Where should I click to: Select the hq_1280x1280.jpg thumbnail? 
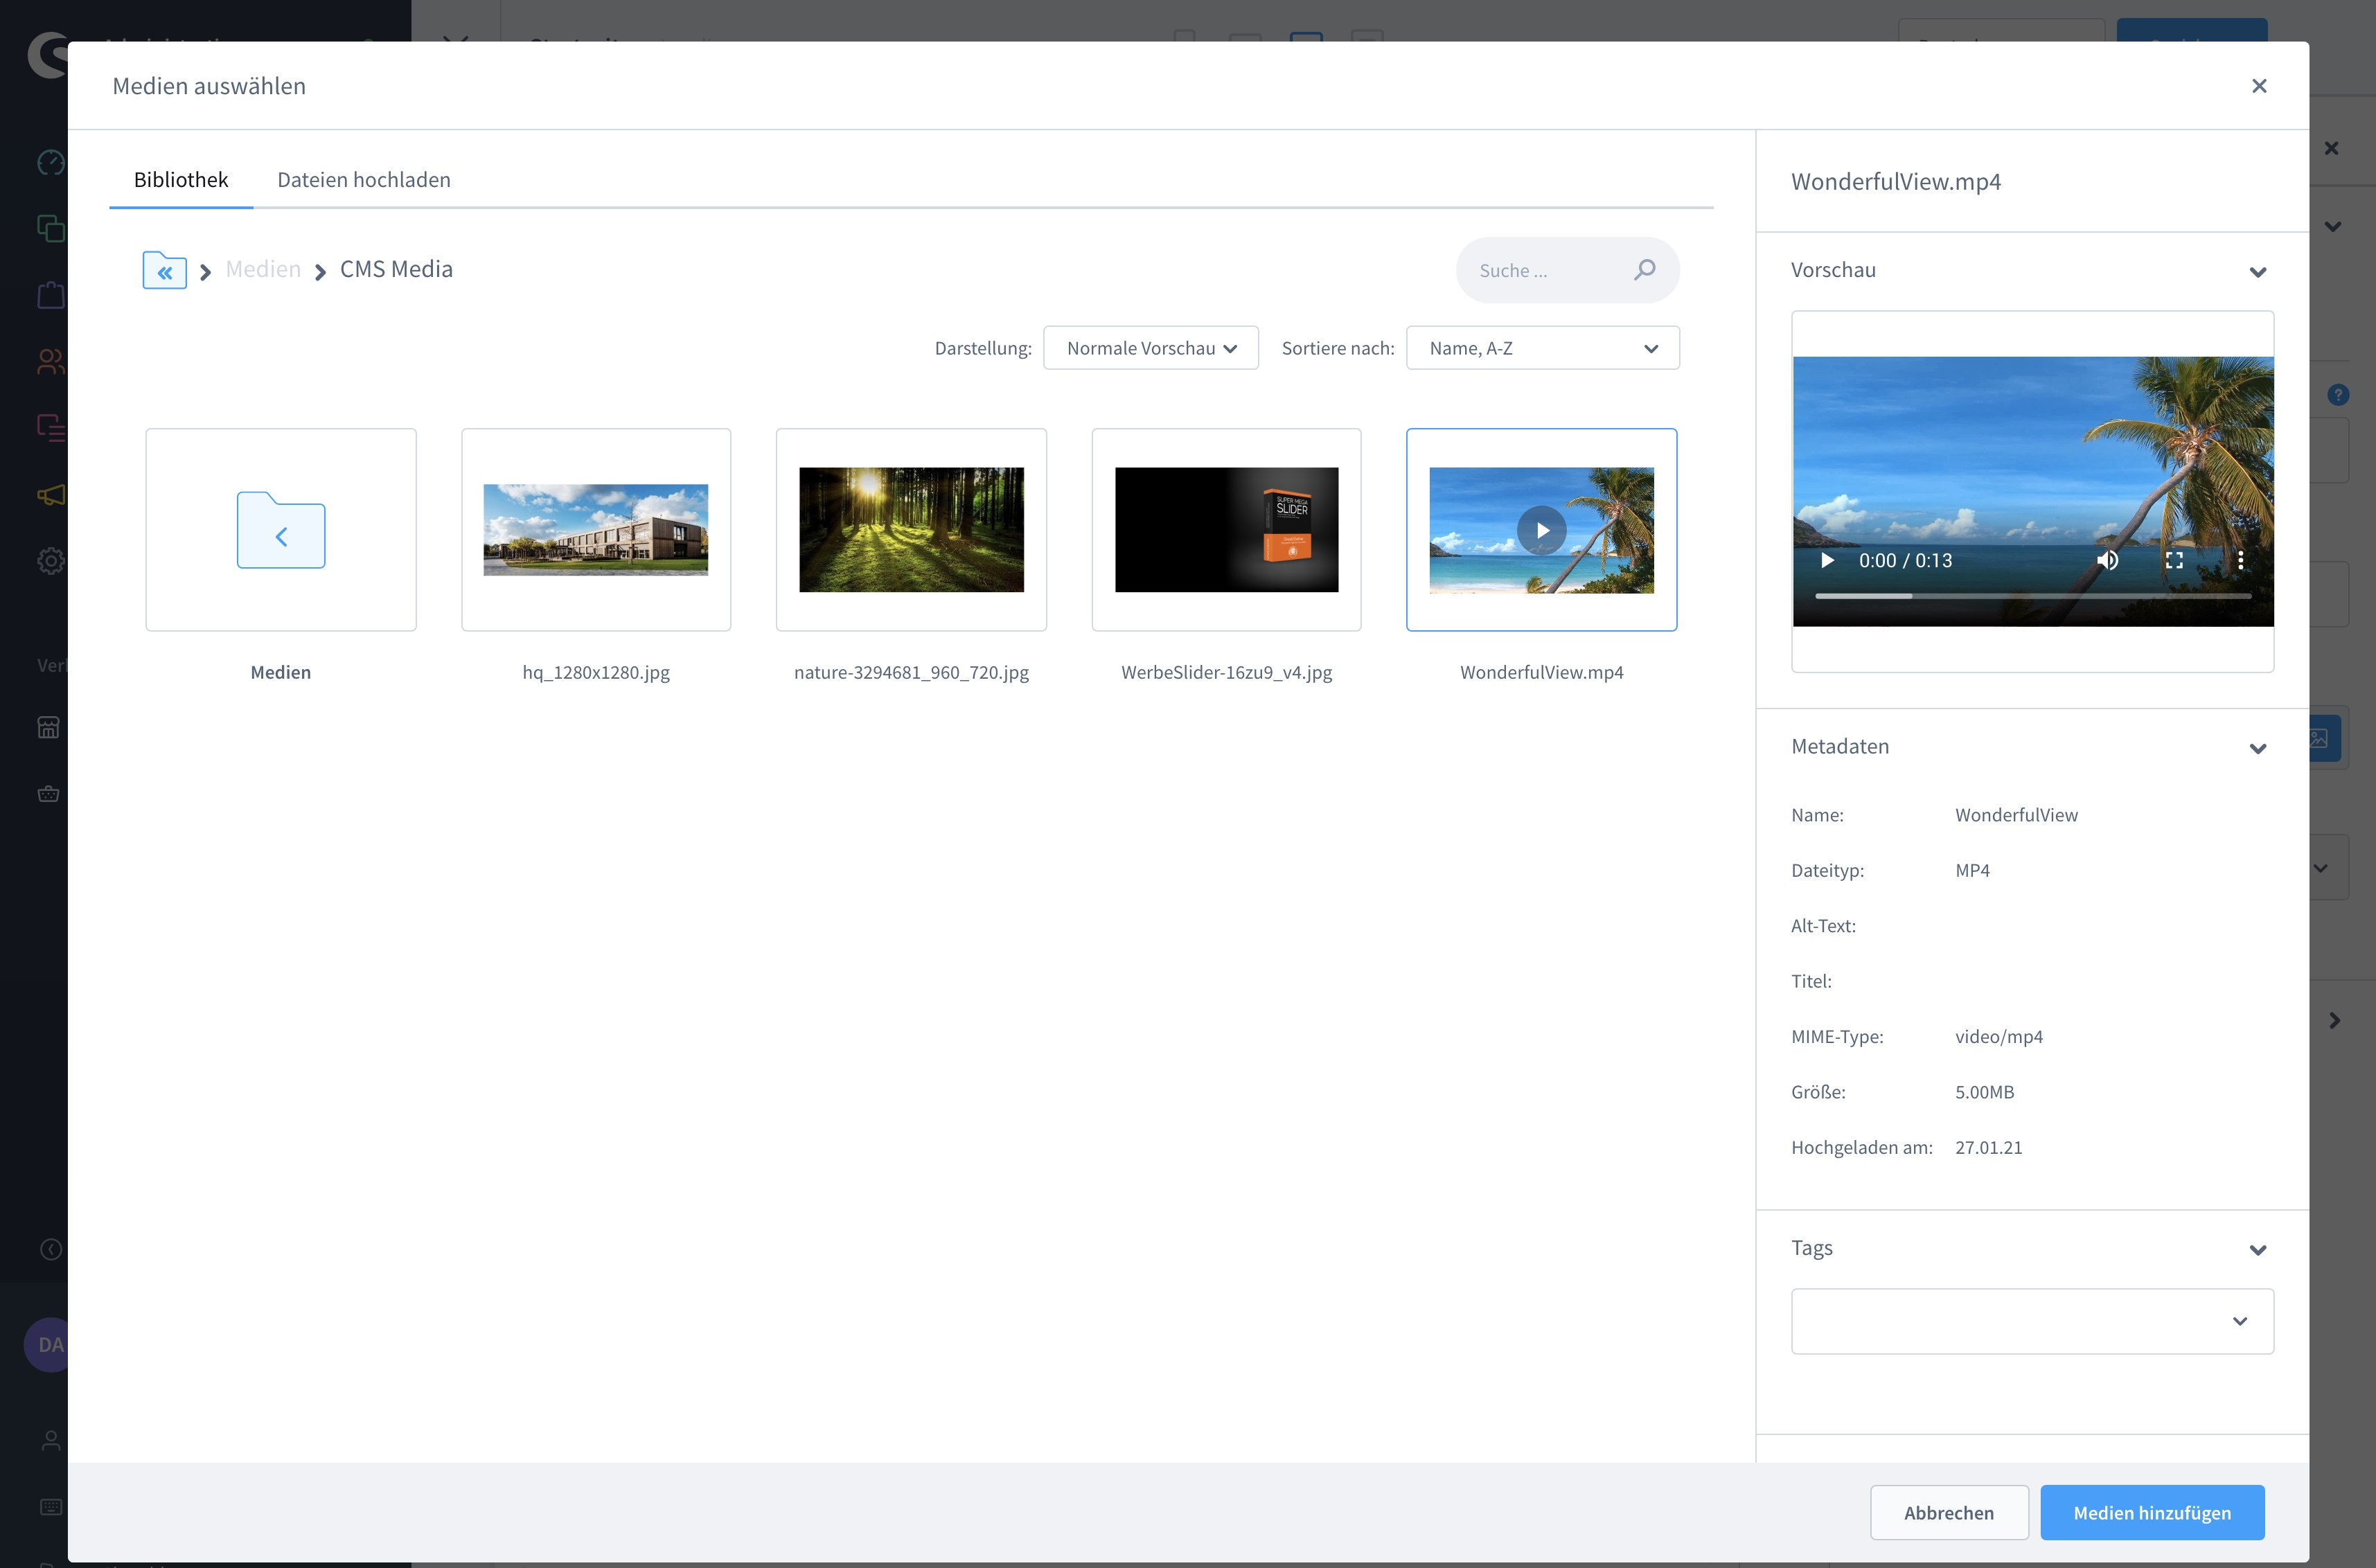pyautogui.click(x=596, y=530)
